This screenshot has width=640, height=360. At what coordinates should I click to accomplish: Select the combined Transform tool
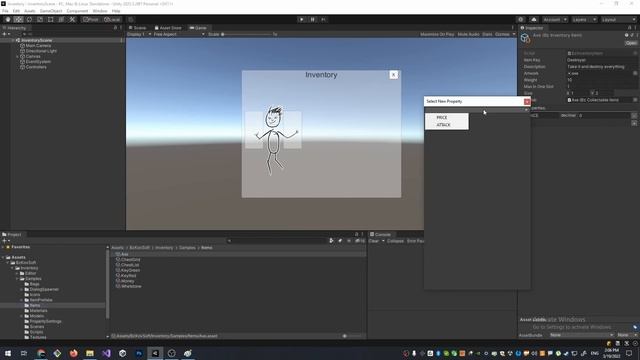point(61,19)
